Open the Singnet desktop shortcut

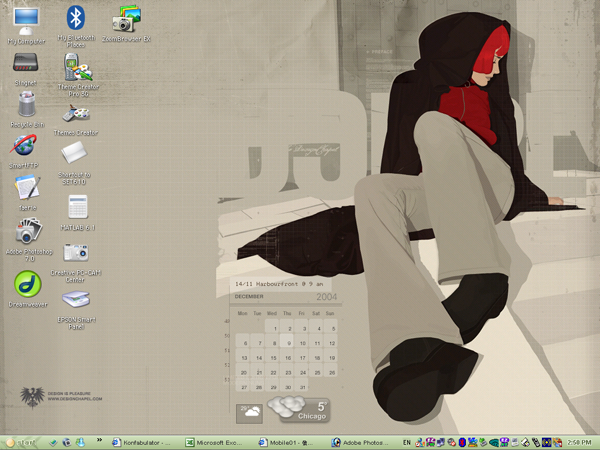[26, 69]
